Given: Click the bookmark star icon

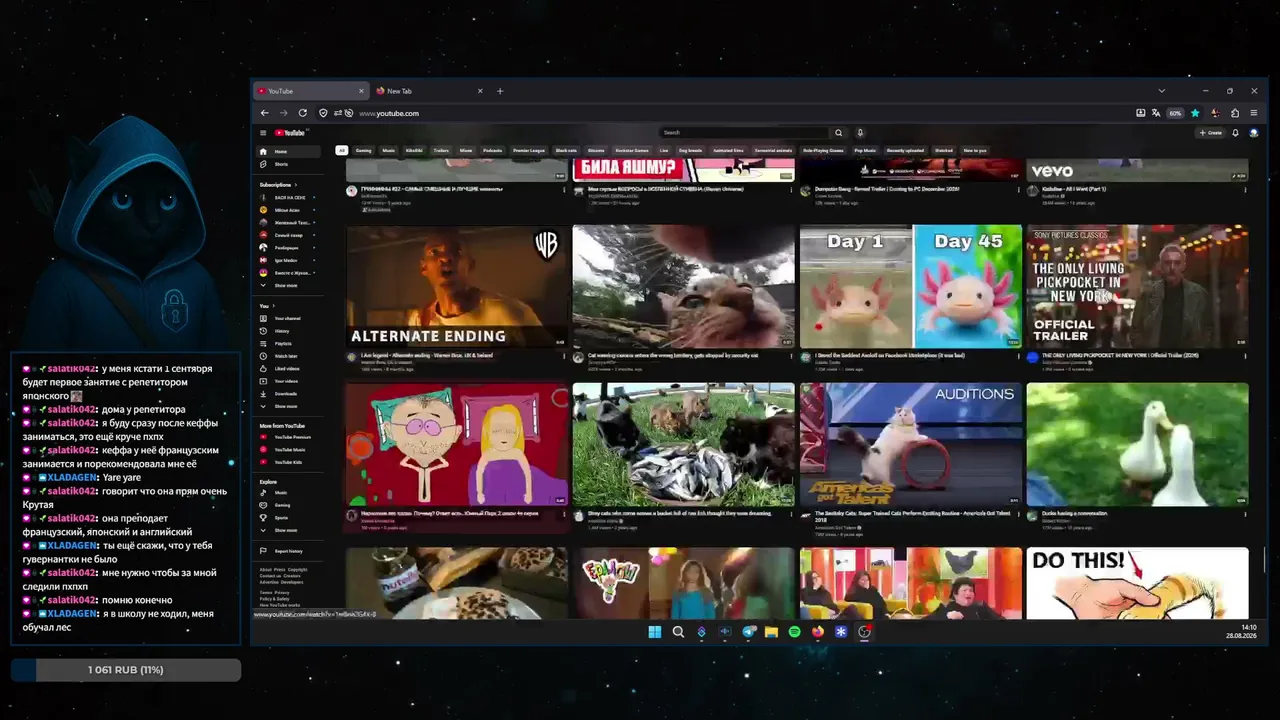Looking at the screenshot, I should (x=1195, y=113).
